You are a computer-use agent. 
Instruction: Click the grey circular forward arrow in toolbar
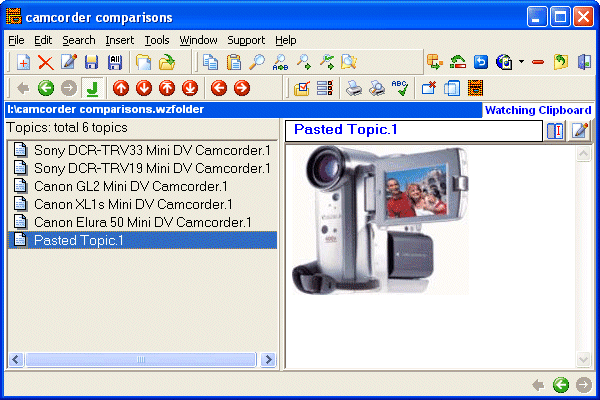69,88
